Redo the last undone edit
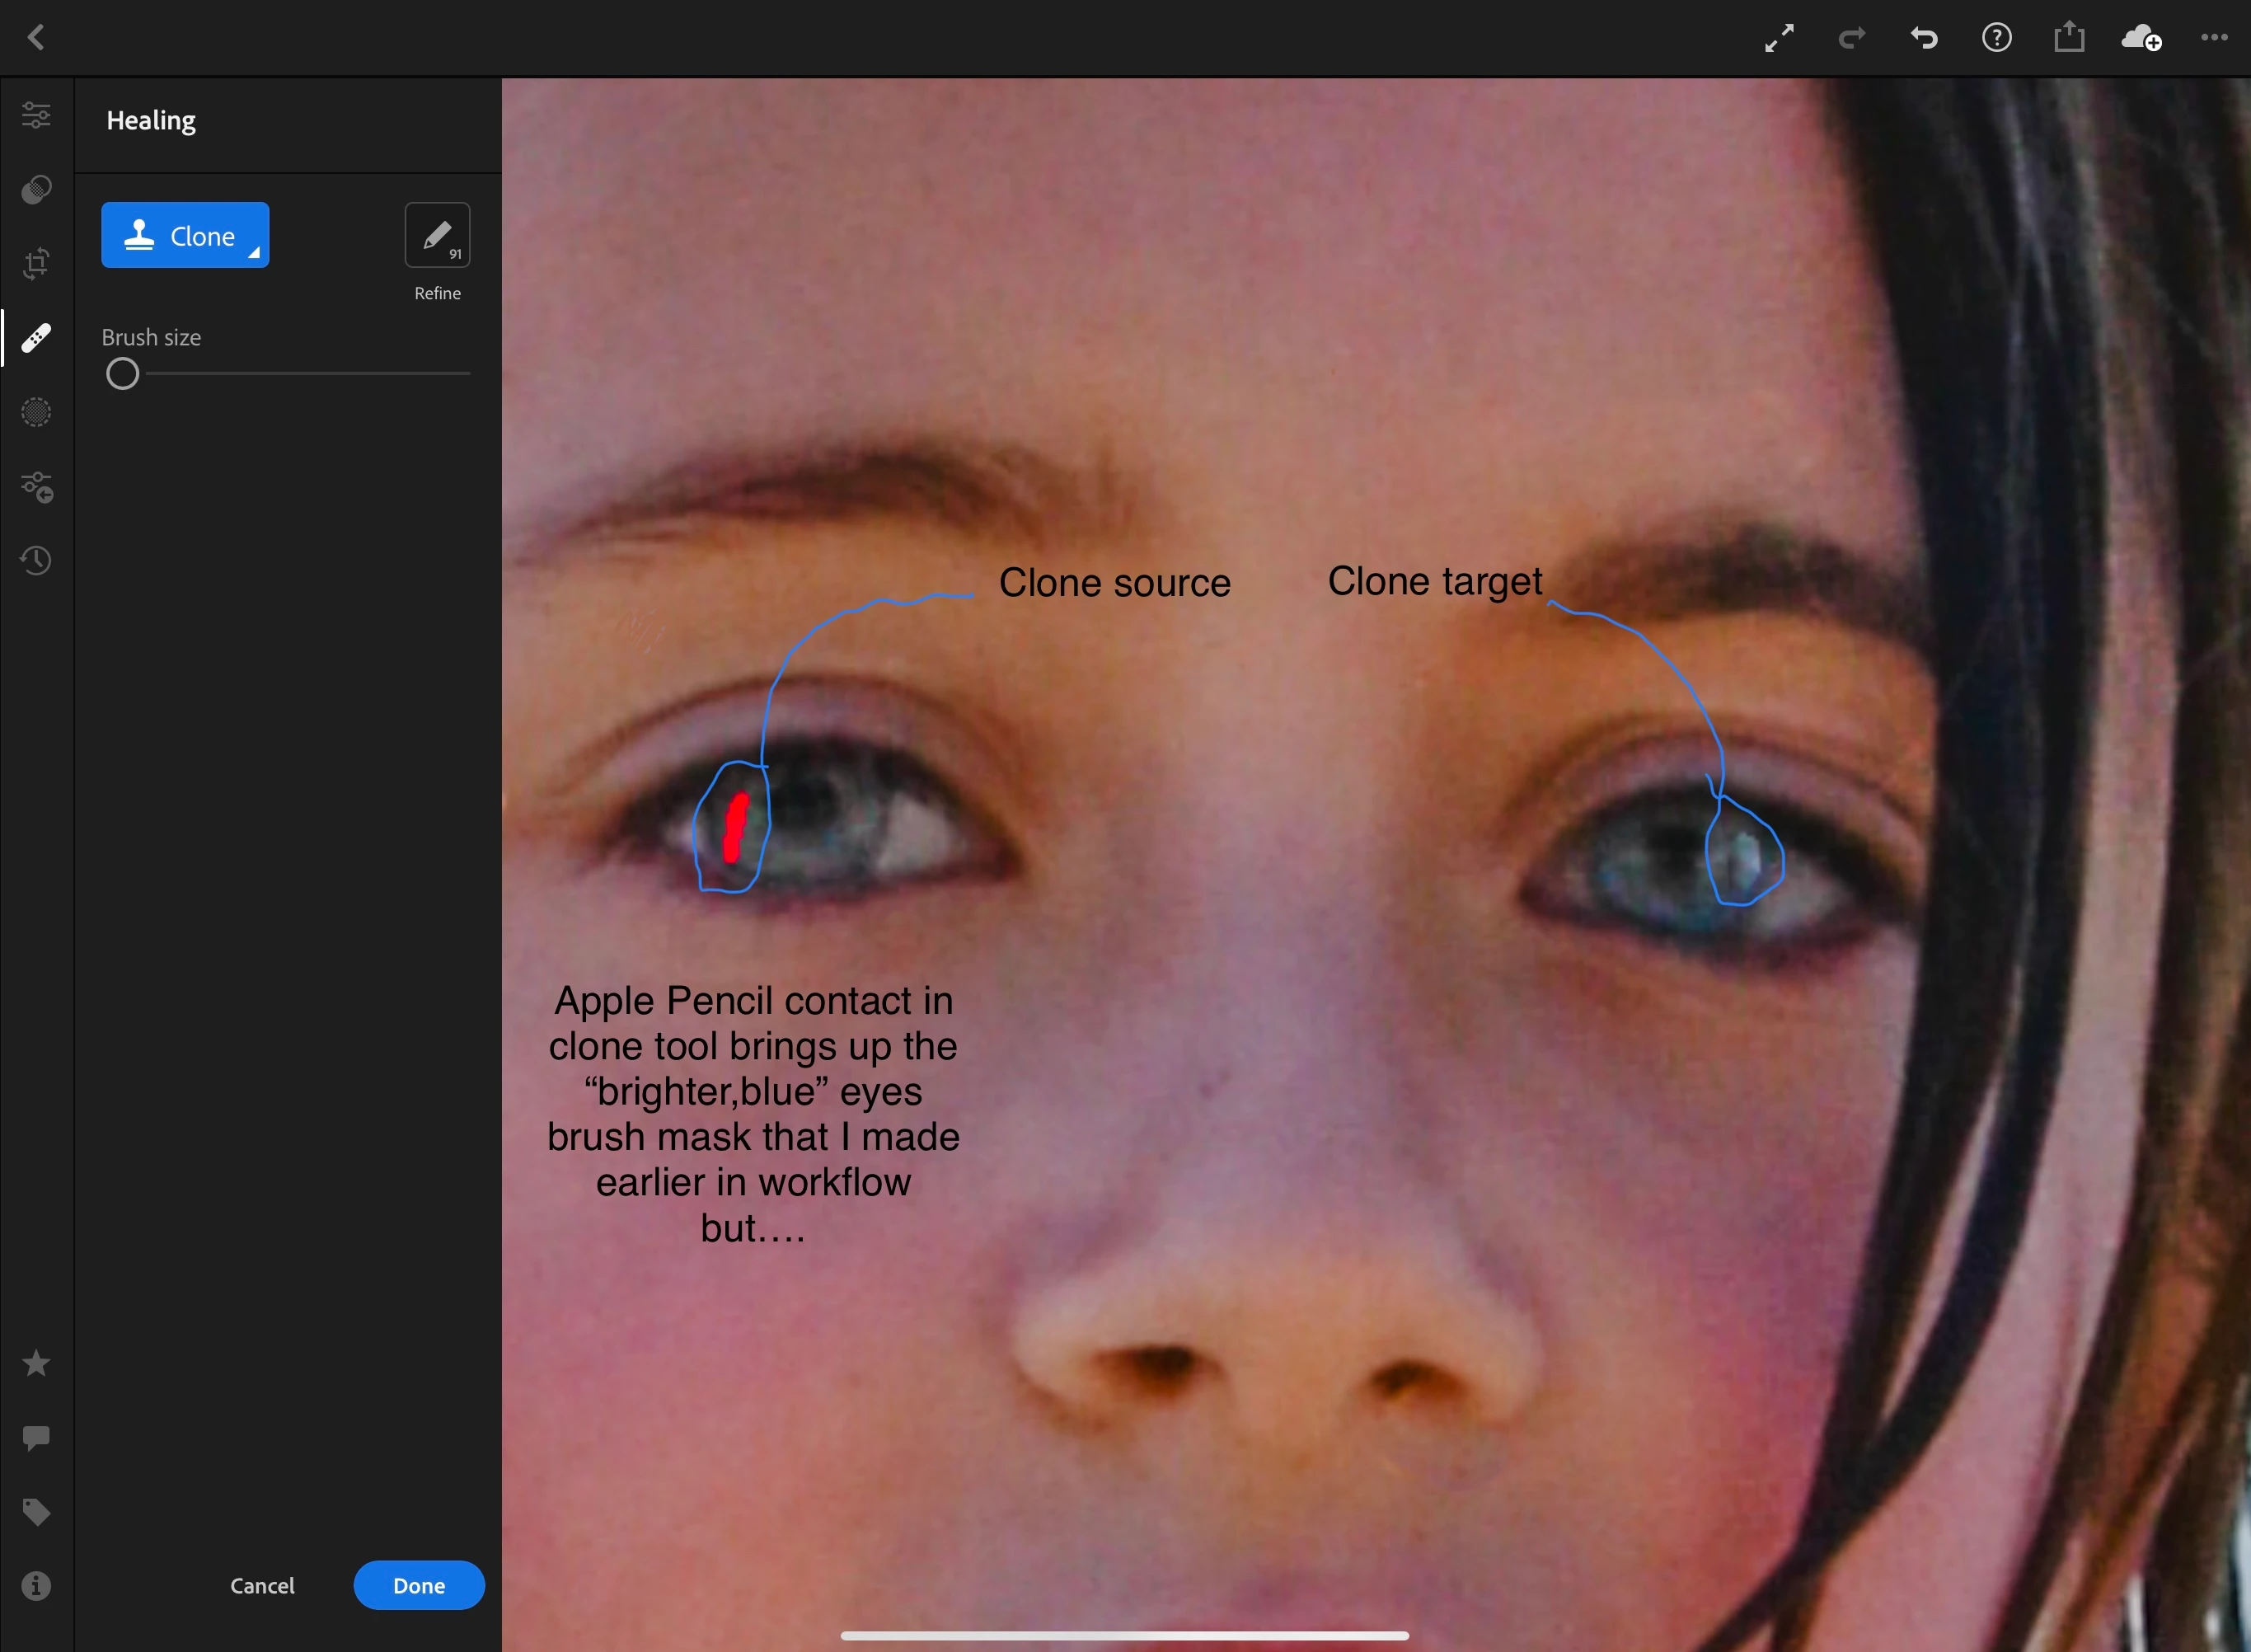Image resolution: width=2251 pixels, height=1652 pixels. click(x=1852, y=38)
